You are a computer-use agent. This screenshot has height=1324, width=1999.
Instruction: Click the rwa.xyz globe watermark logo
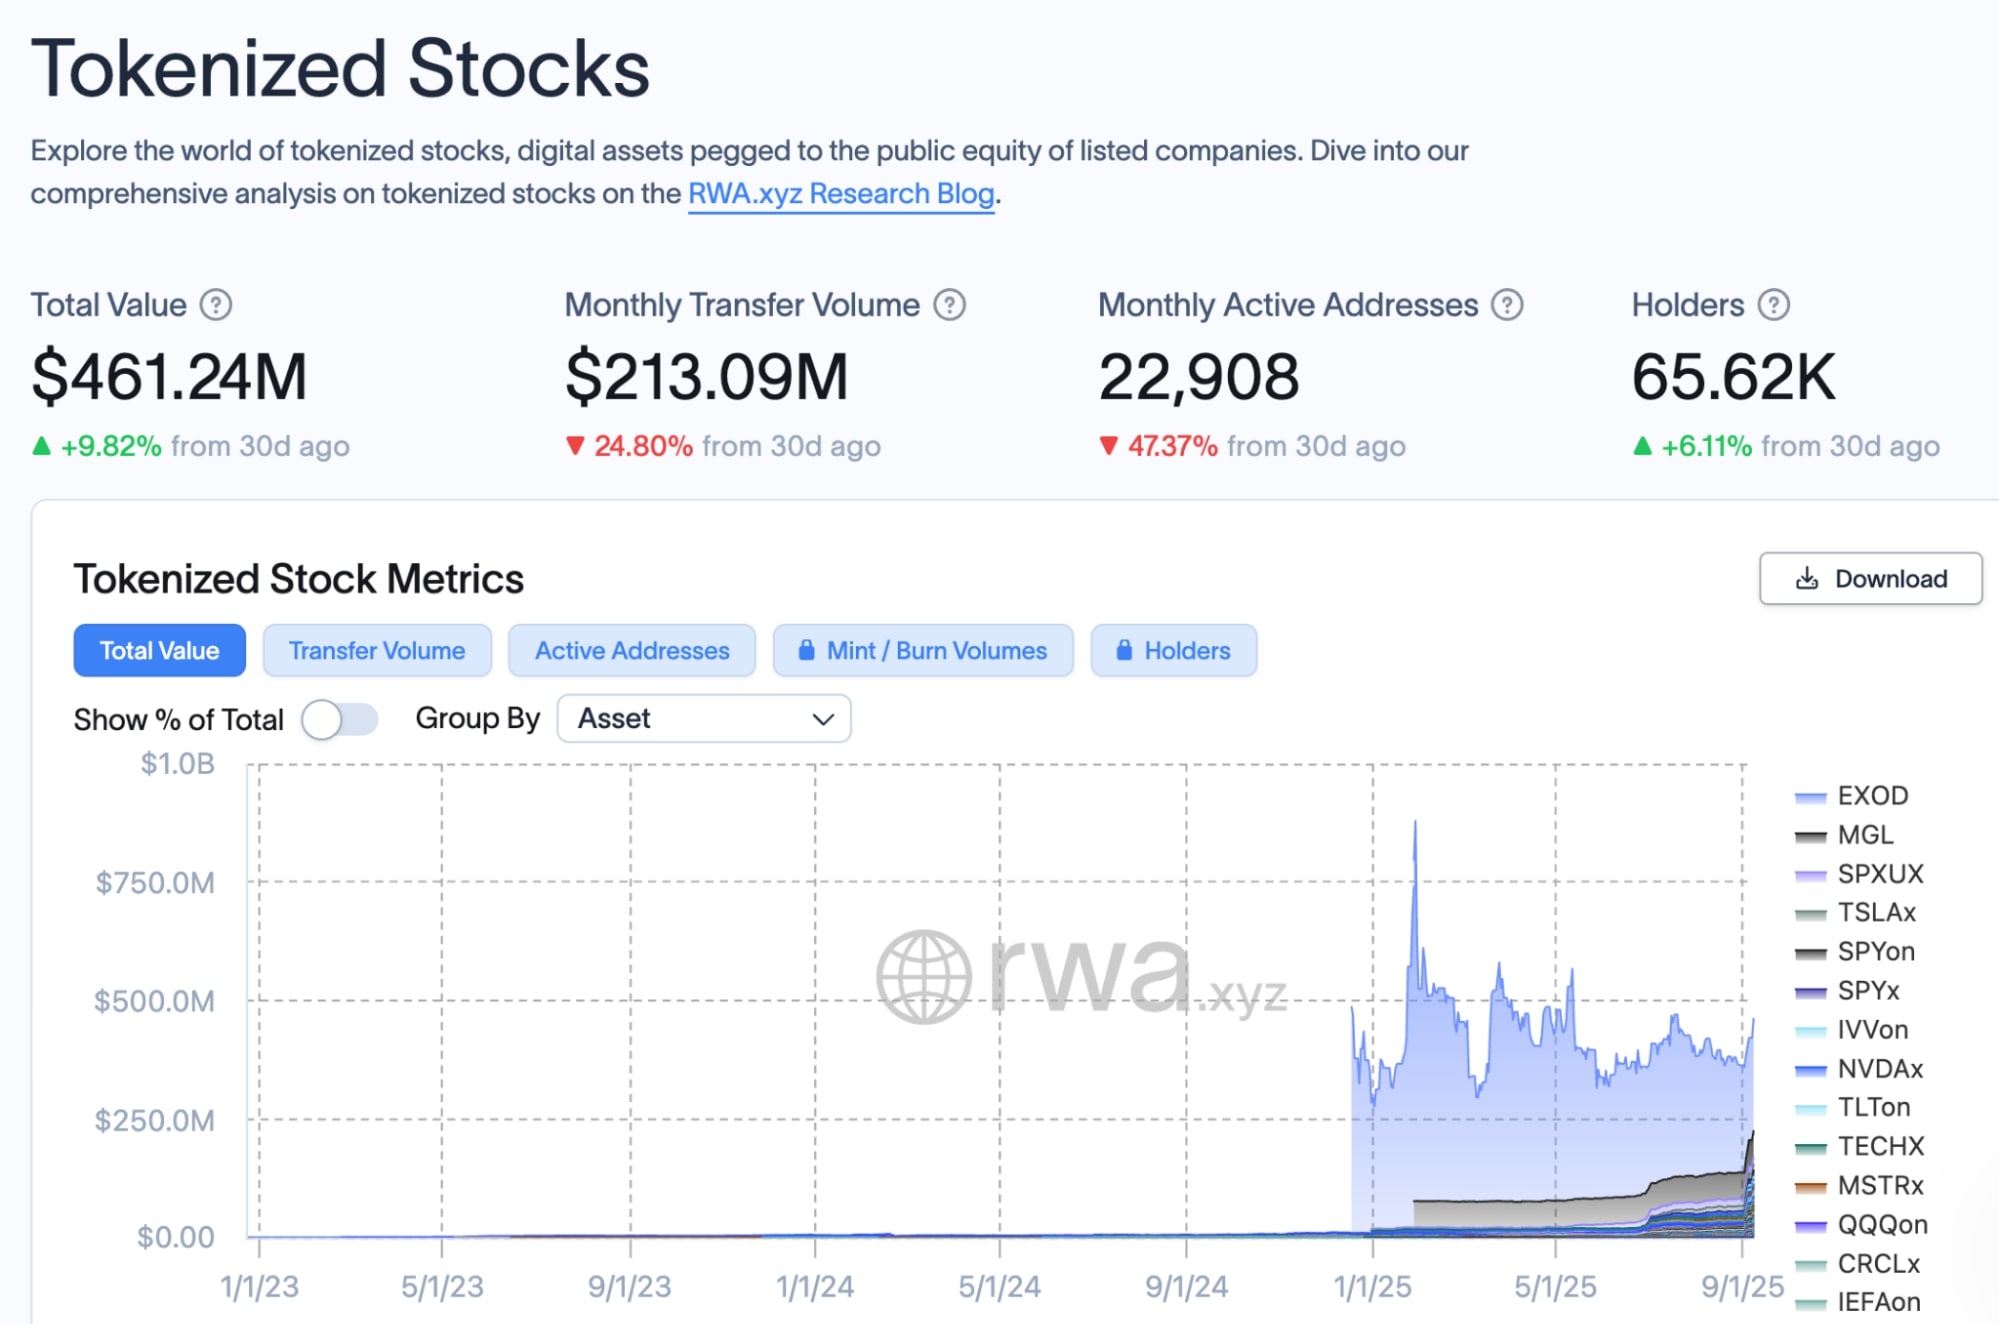[923, 977]
